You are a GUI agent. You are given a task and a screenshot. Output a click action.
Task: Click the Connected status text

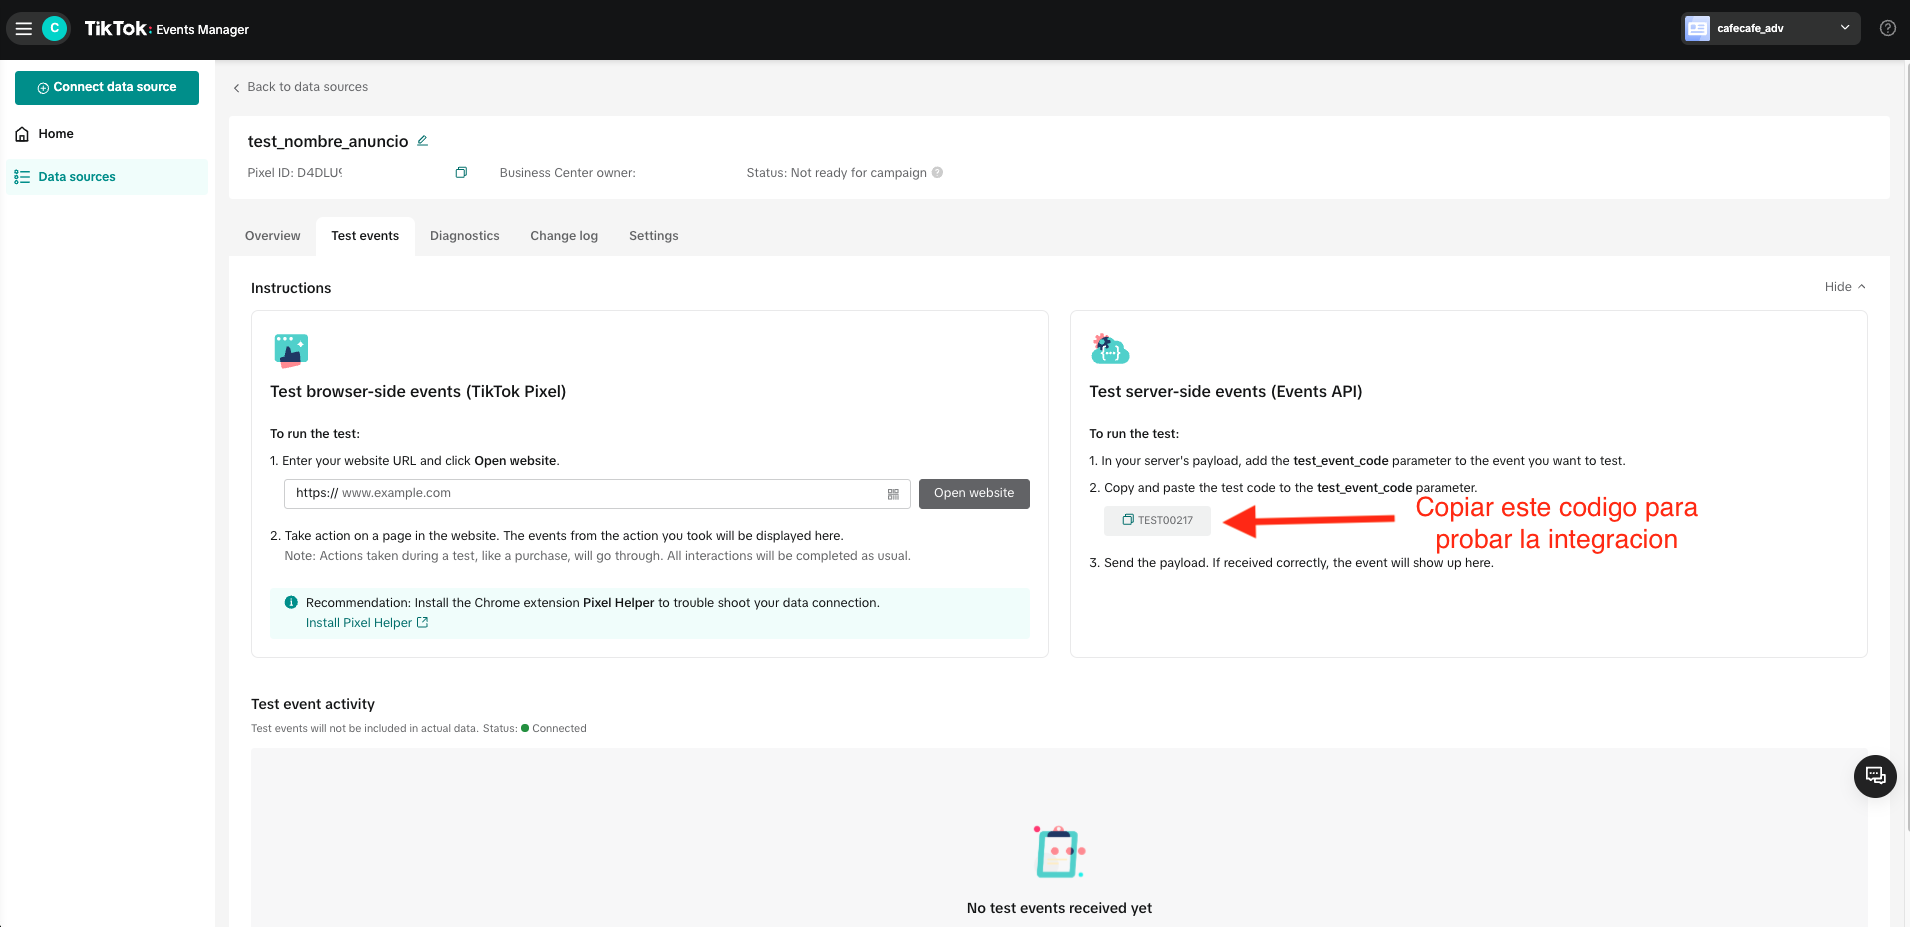click(559, 729)
